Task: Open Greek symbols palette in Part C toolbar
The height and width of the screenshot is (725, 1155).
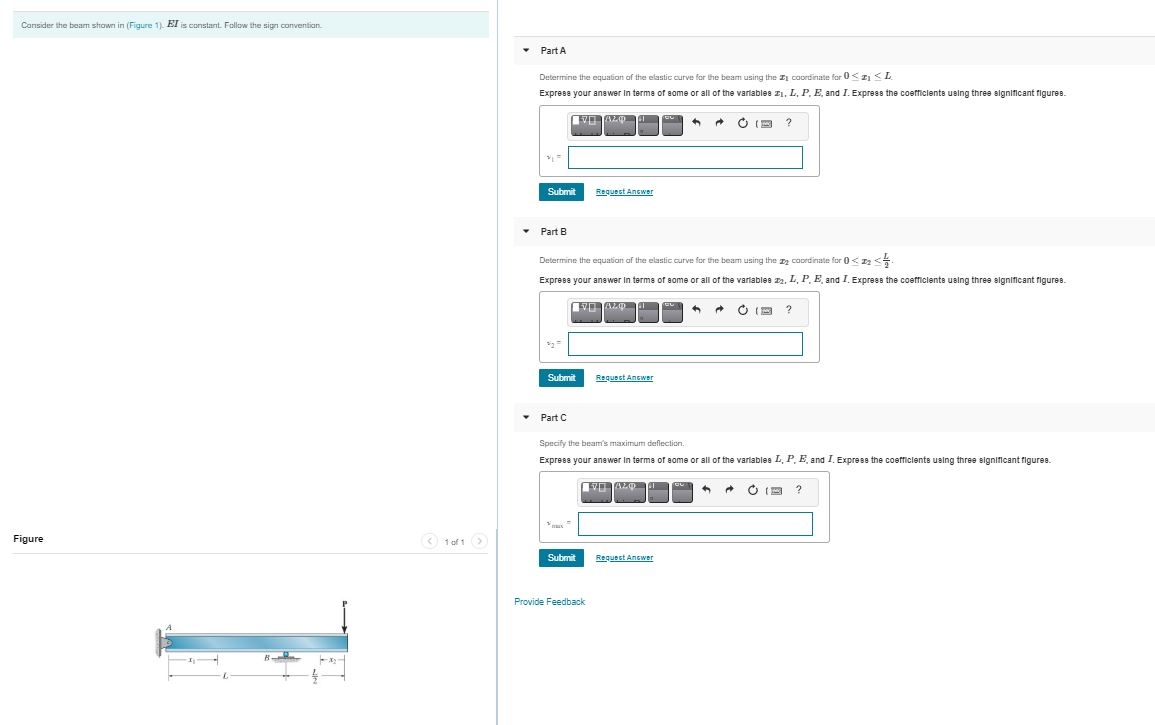Action: (x=630, y=491)
